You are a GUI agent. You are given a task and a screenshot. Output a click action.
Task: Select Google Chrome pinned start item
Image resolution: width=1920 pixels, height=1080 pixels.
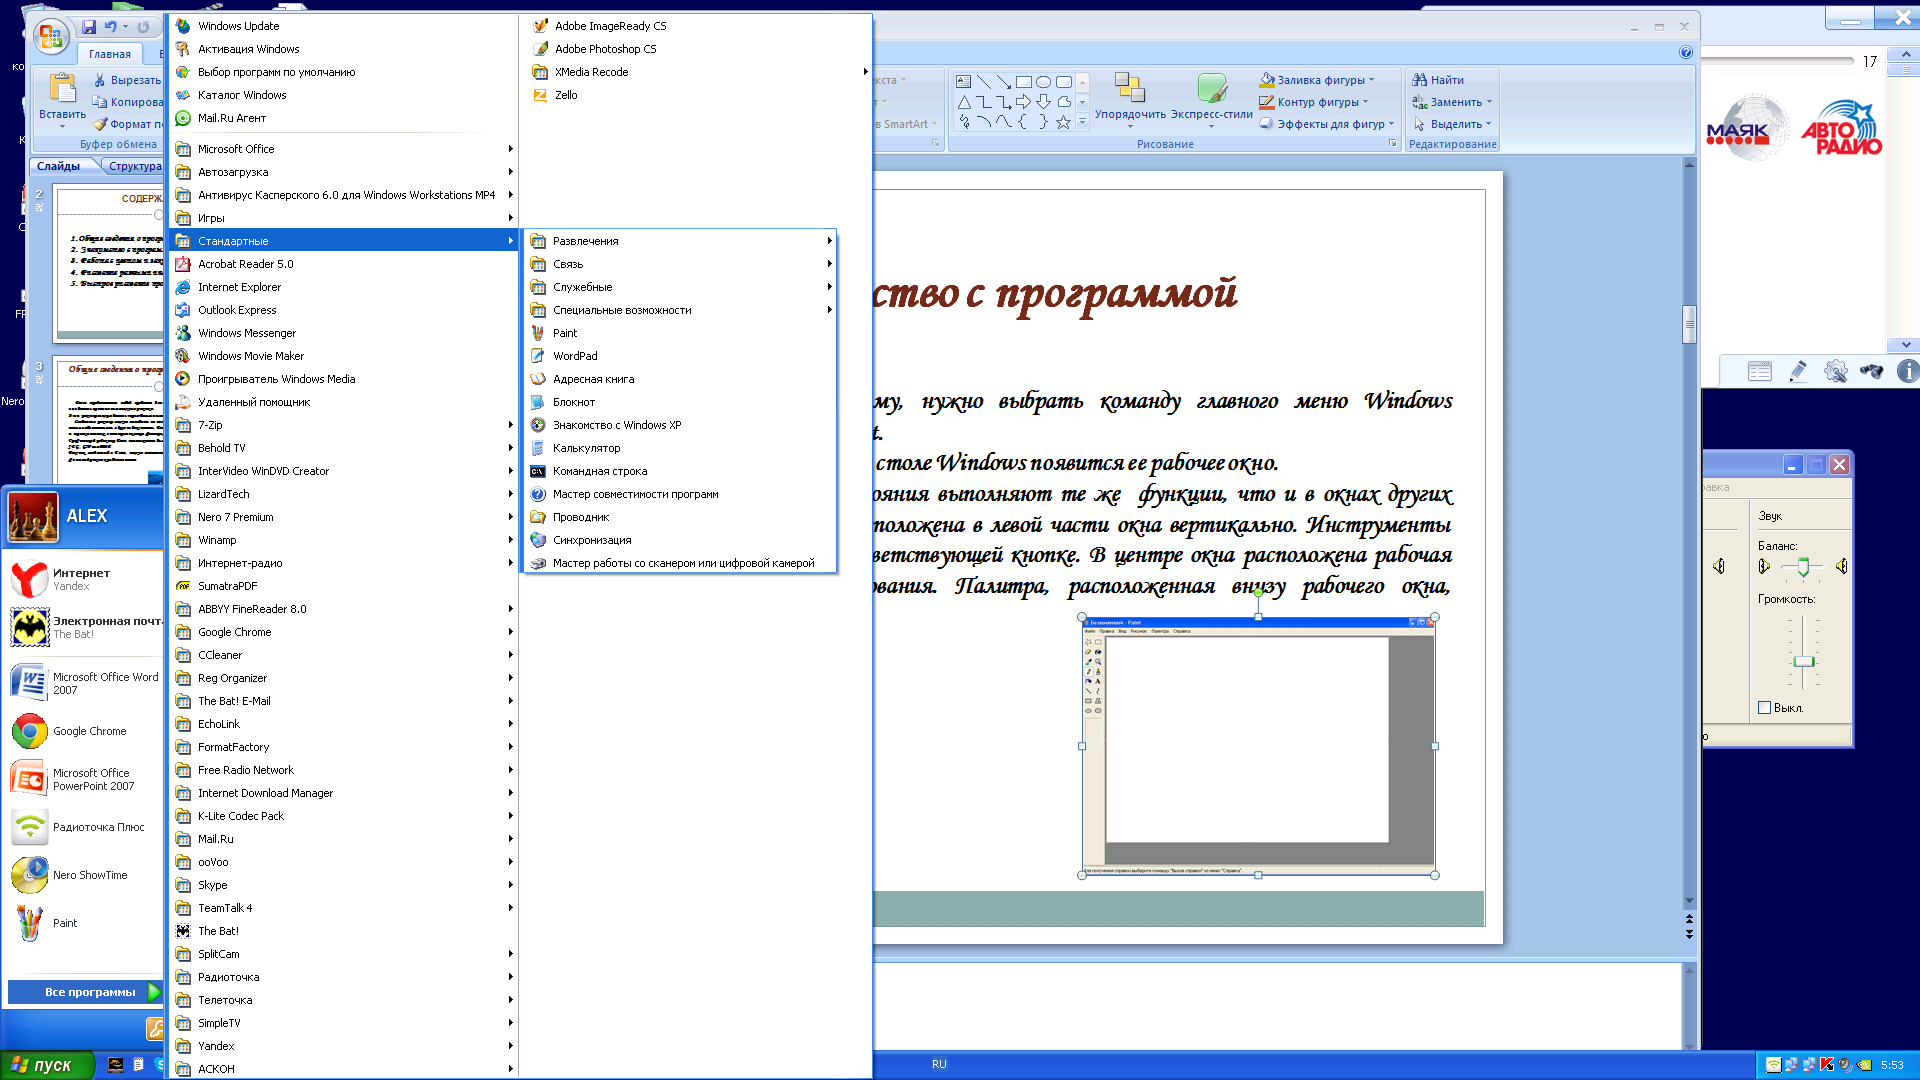[x=85, y=731]
